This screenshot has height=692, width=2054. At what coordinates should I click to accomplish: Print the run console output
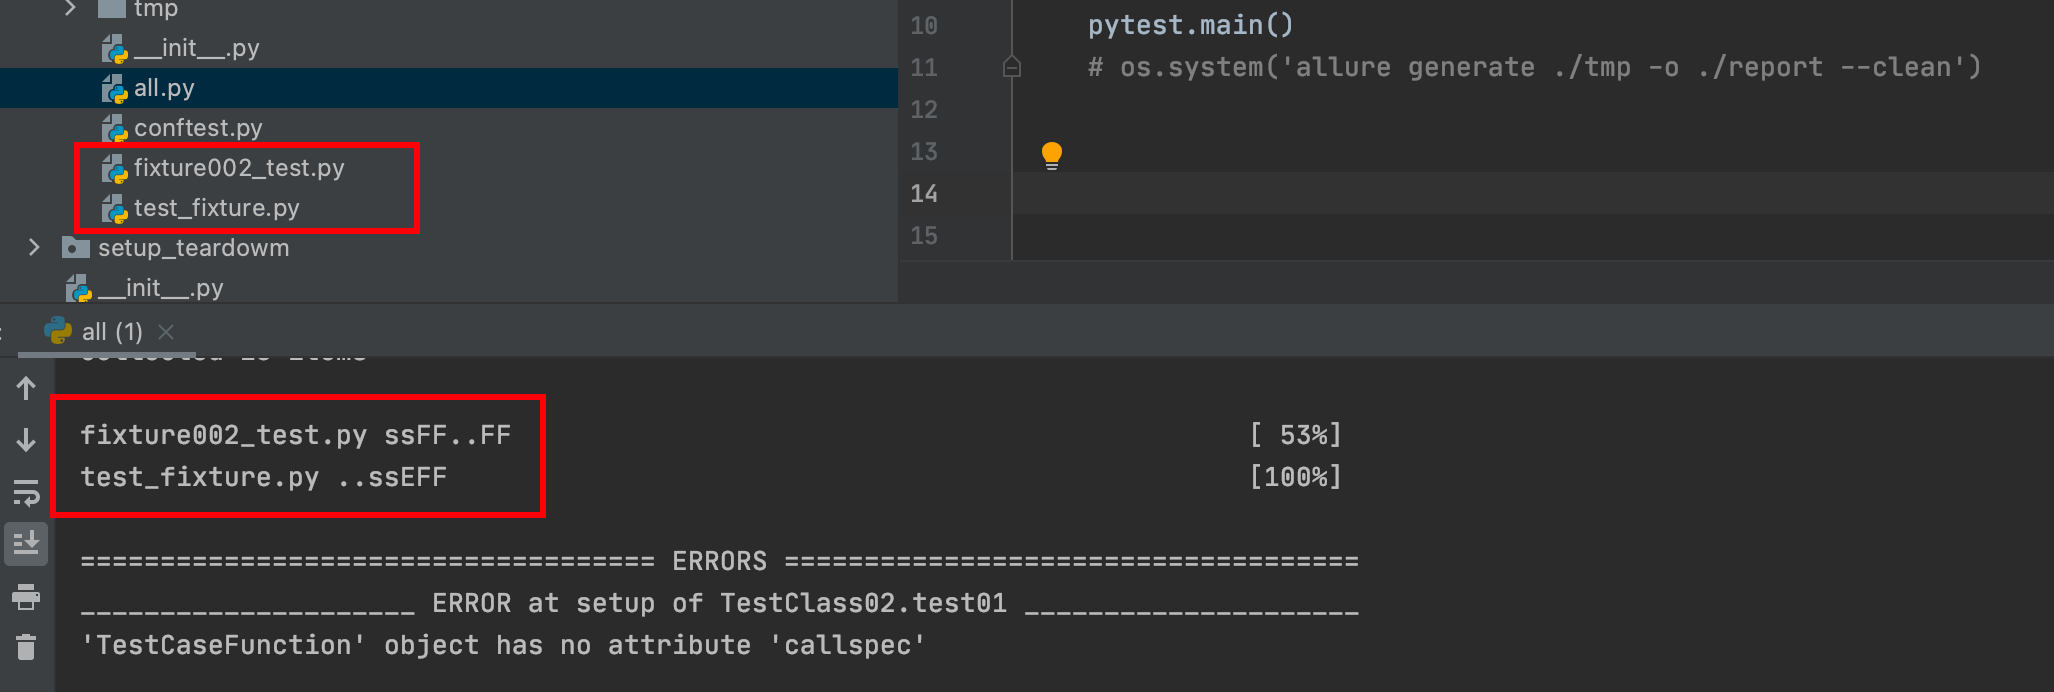pos(26,597)
